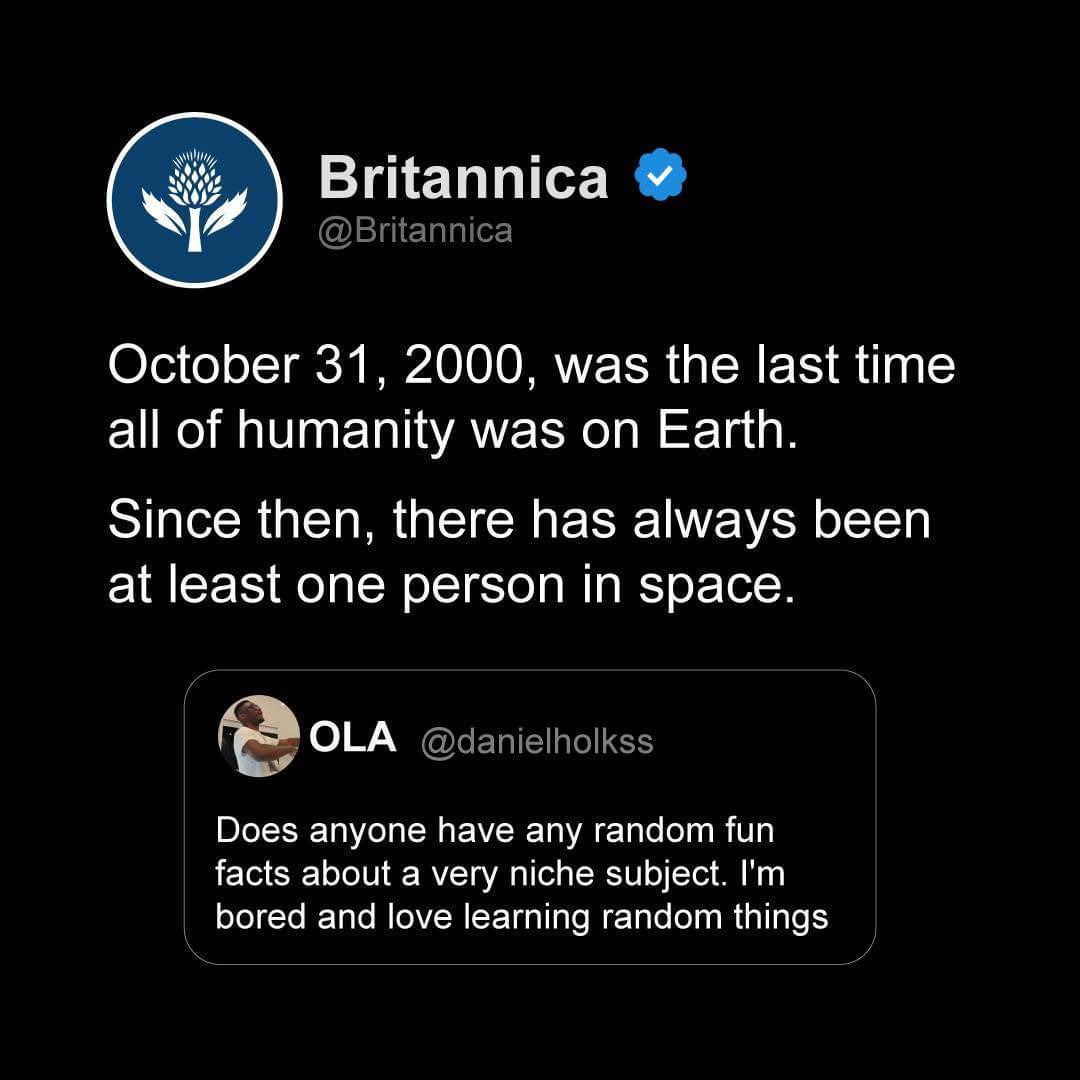Click the @Britannica handle

click(415, 231)
